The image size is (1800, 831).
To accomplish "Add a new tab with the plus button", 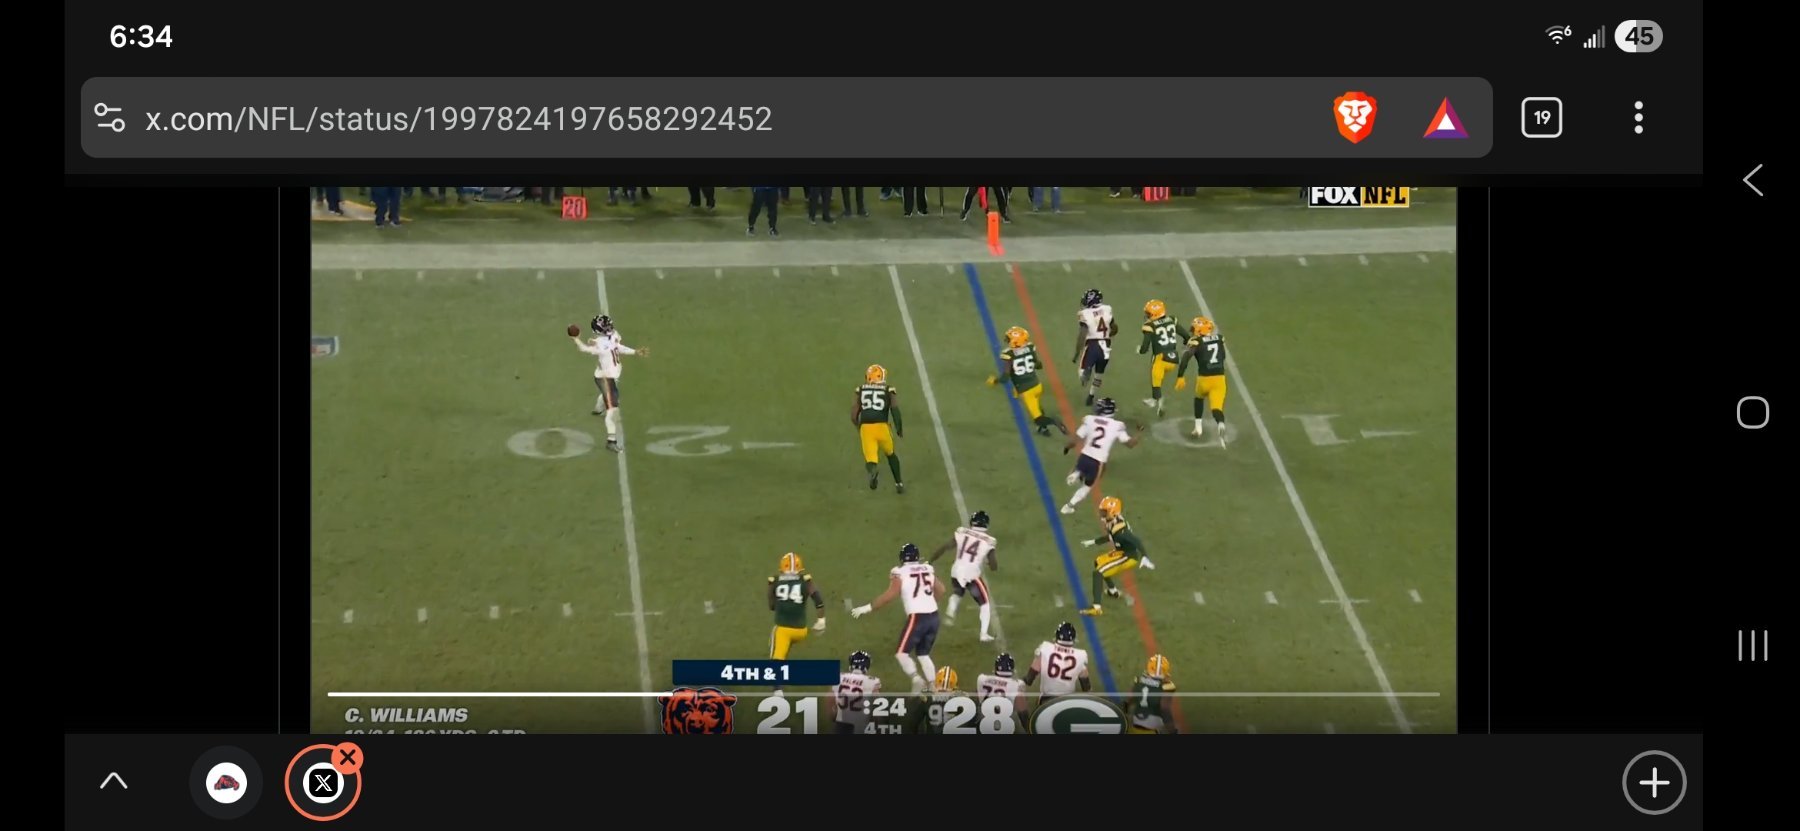I will tap(1653, 782).
